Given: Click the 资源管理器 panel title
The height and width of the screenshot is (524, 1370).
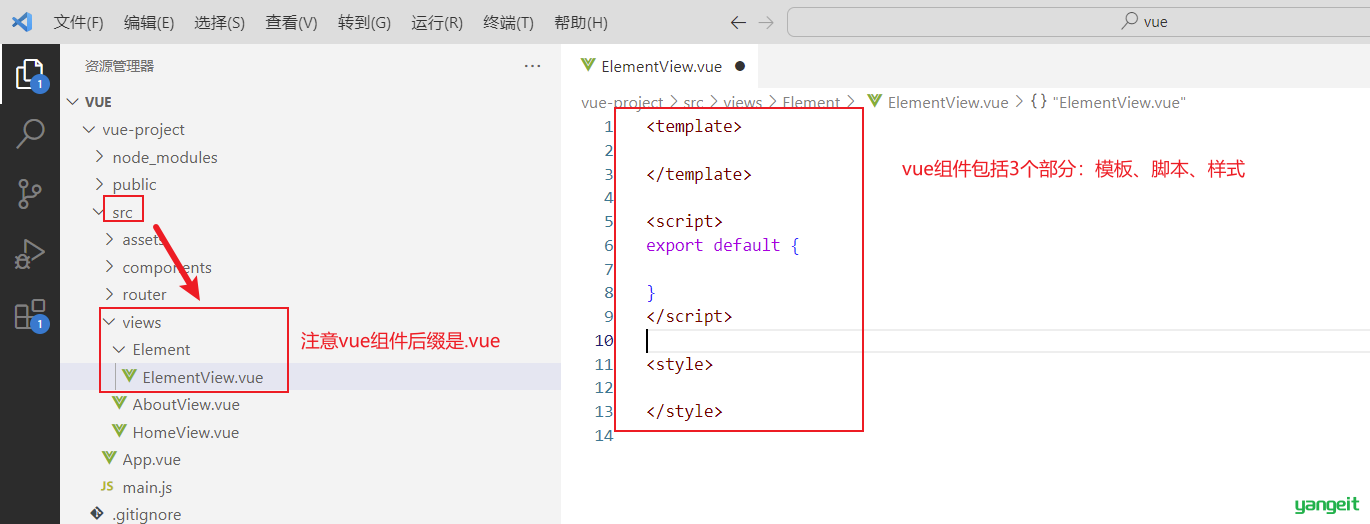Looking at the screenshot, I should point(119,66).
